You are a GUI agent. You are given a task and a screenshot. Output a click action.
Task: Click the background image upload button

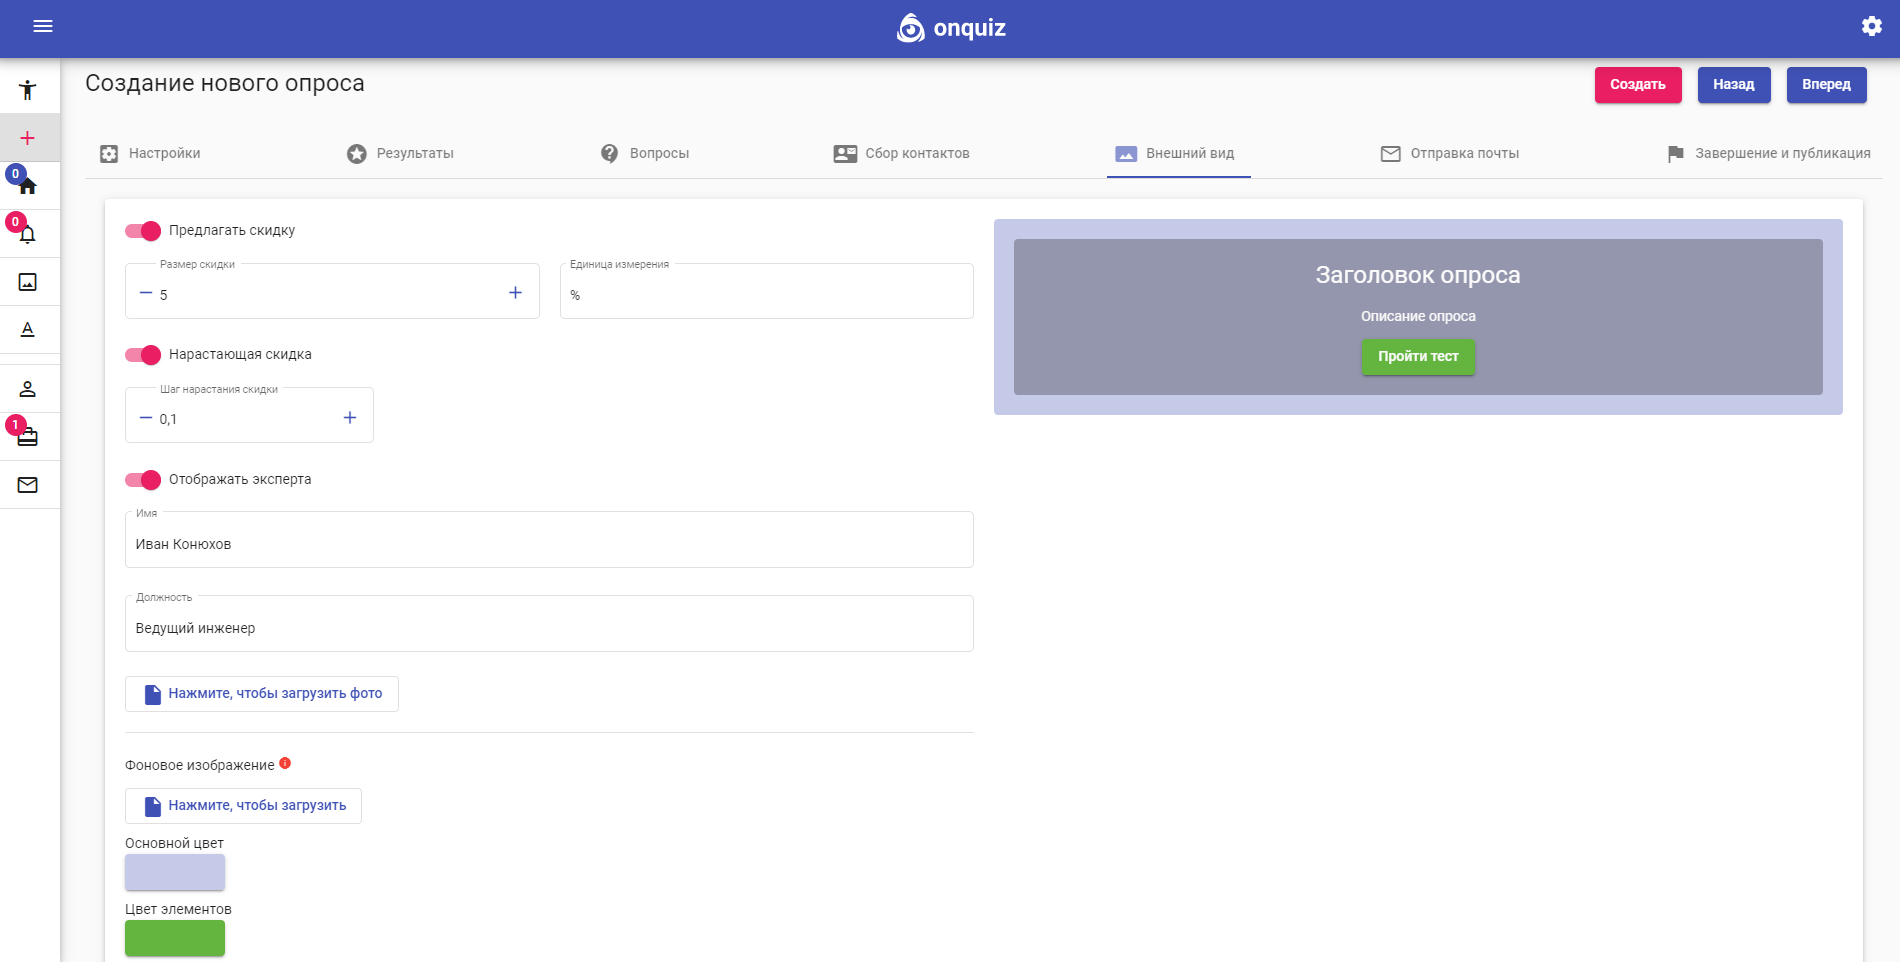pyautogui.click(x=243, y=806)
